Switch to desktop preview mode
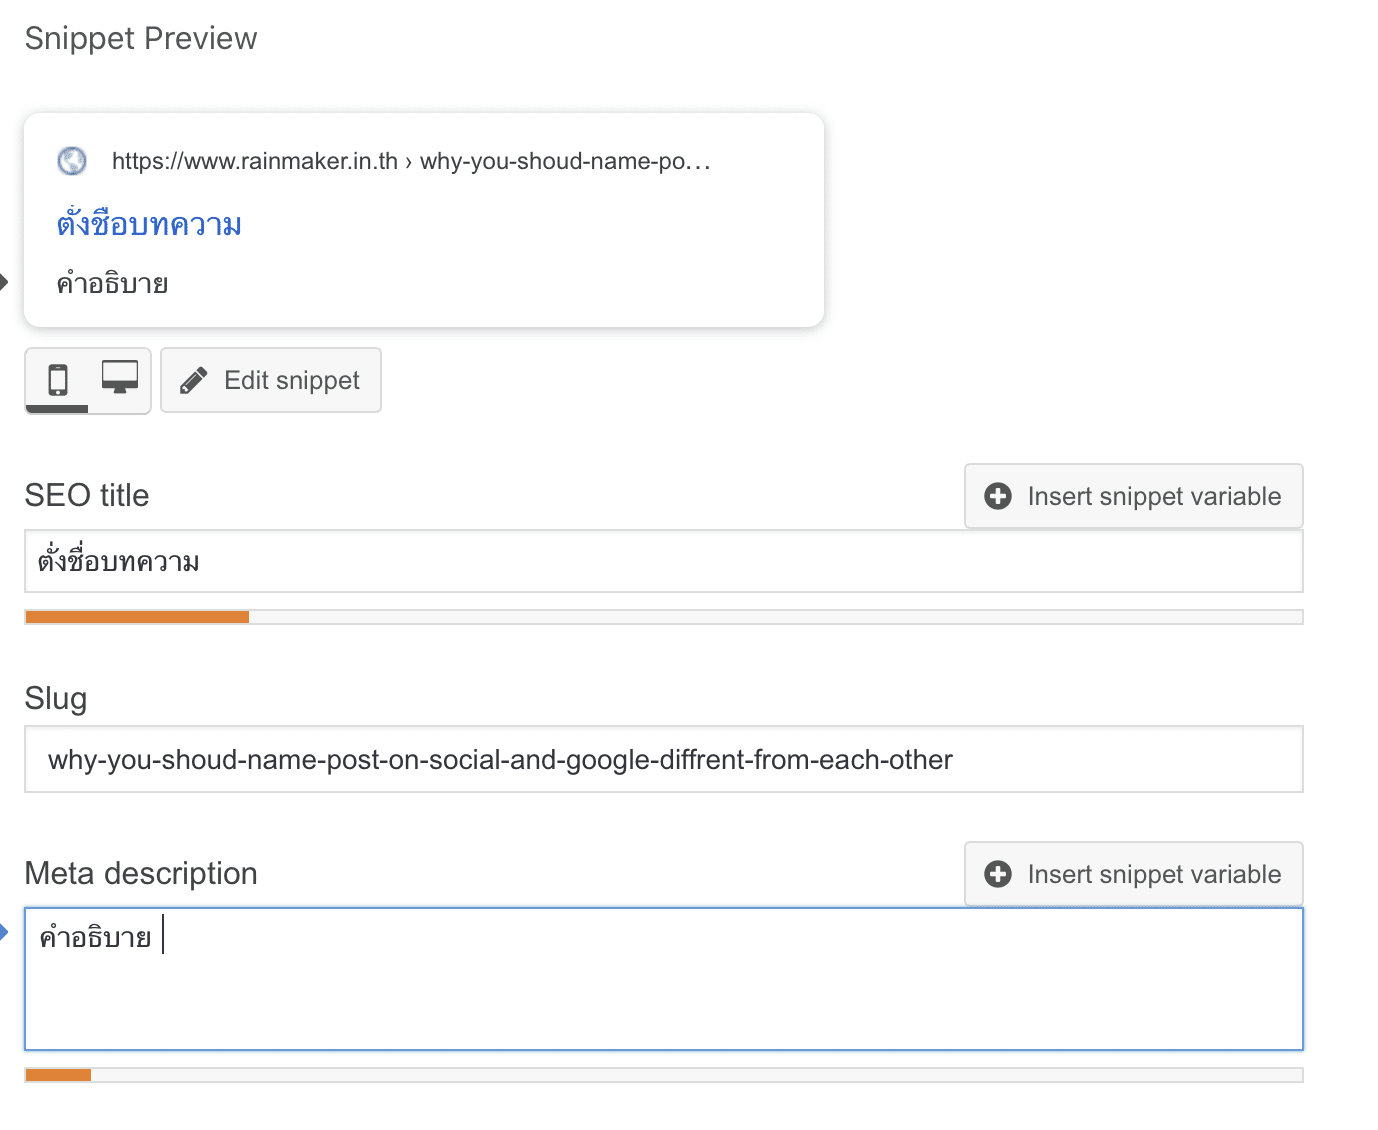The height and width of the screenshot is (1130, 1378). point(120,378)
